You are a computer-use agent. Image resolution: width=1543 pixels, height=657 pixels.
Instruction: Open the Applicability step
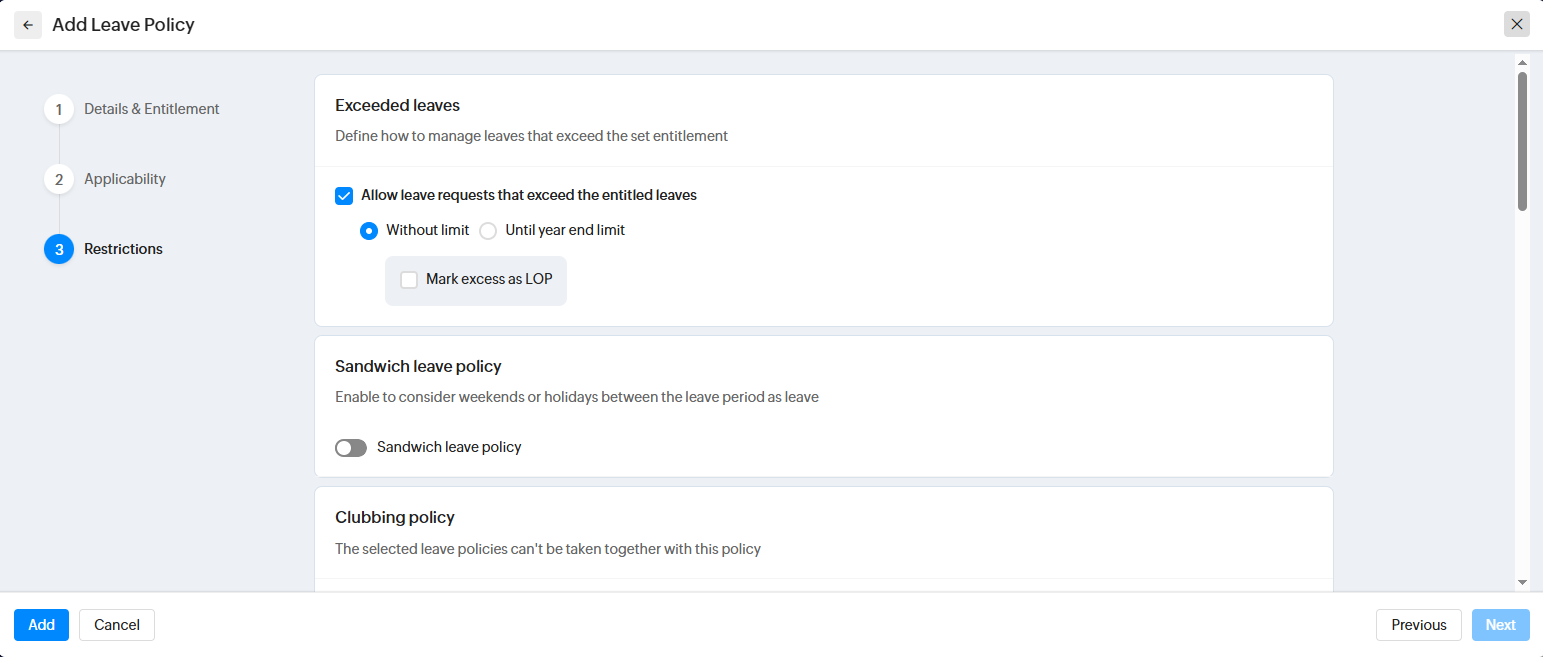125,179
